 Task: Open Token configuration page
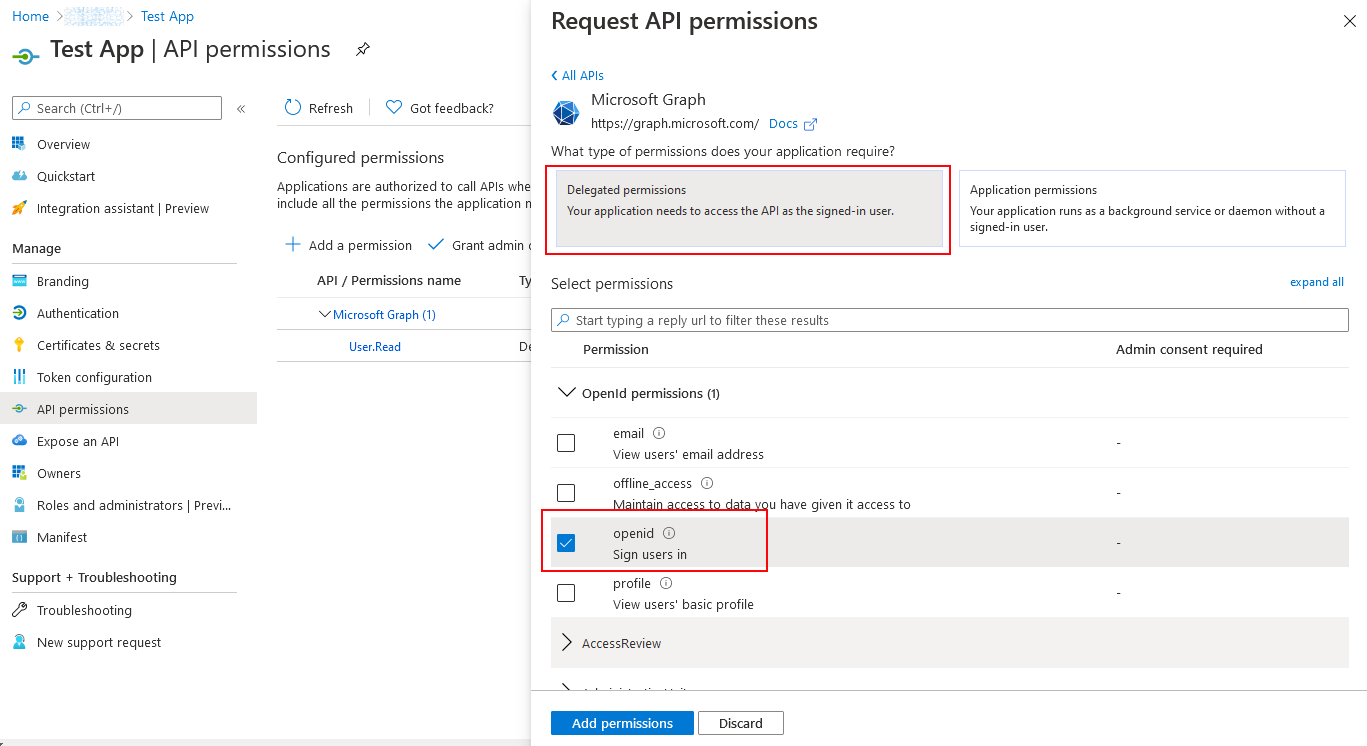click(x=94, y=377)
